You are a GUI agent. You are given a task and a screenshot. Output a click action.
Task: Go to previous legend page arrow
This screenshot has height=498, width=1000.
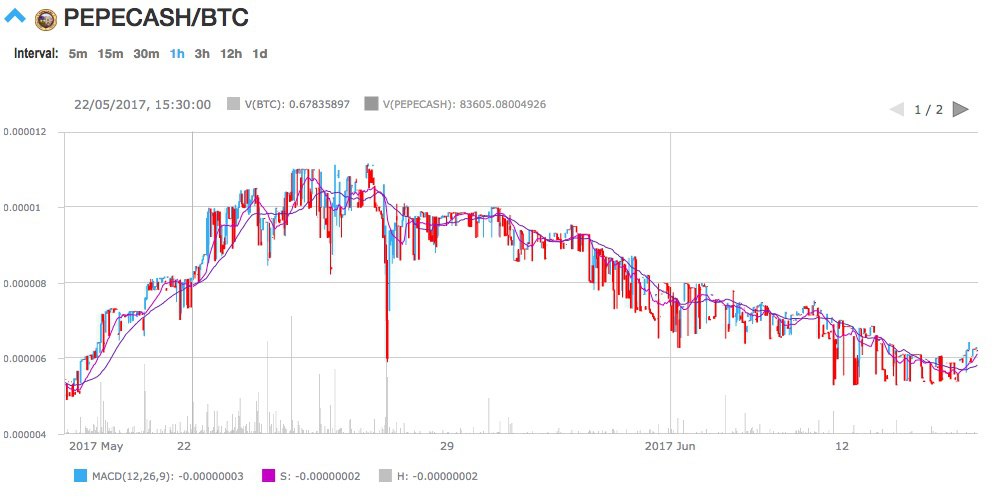pyautogui.click(x=897, y=110)
